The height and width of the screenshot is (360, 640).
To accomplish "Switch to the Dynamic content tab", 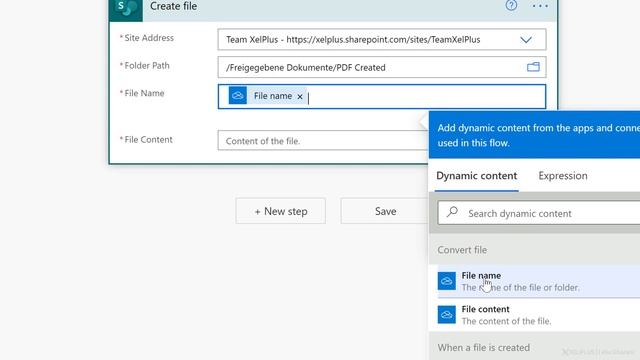I will pyautogui.click(x=476, y=176).
